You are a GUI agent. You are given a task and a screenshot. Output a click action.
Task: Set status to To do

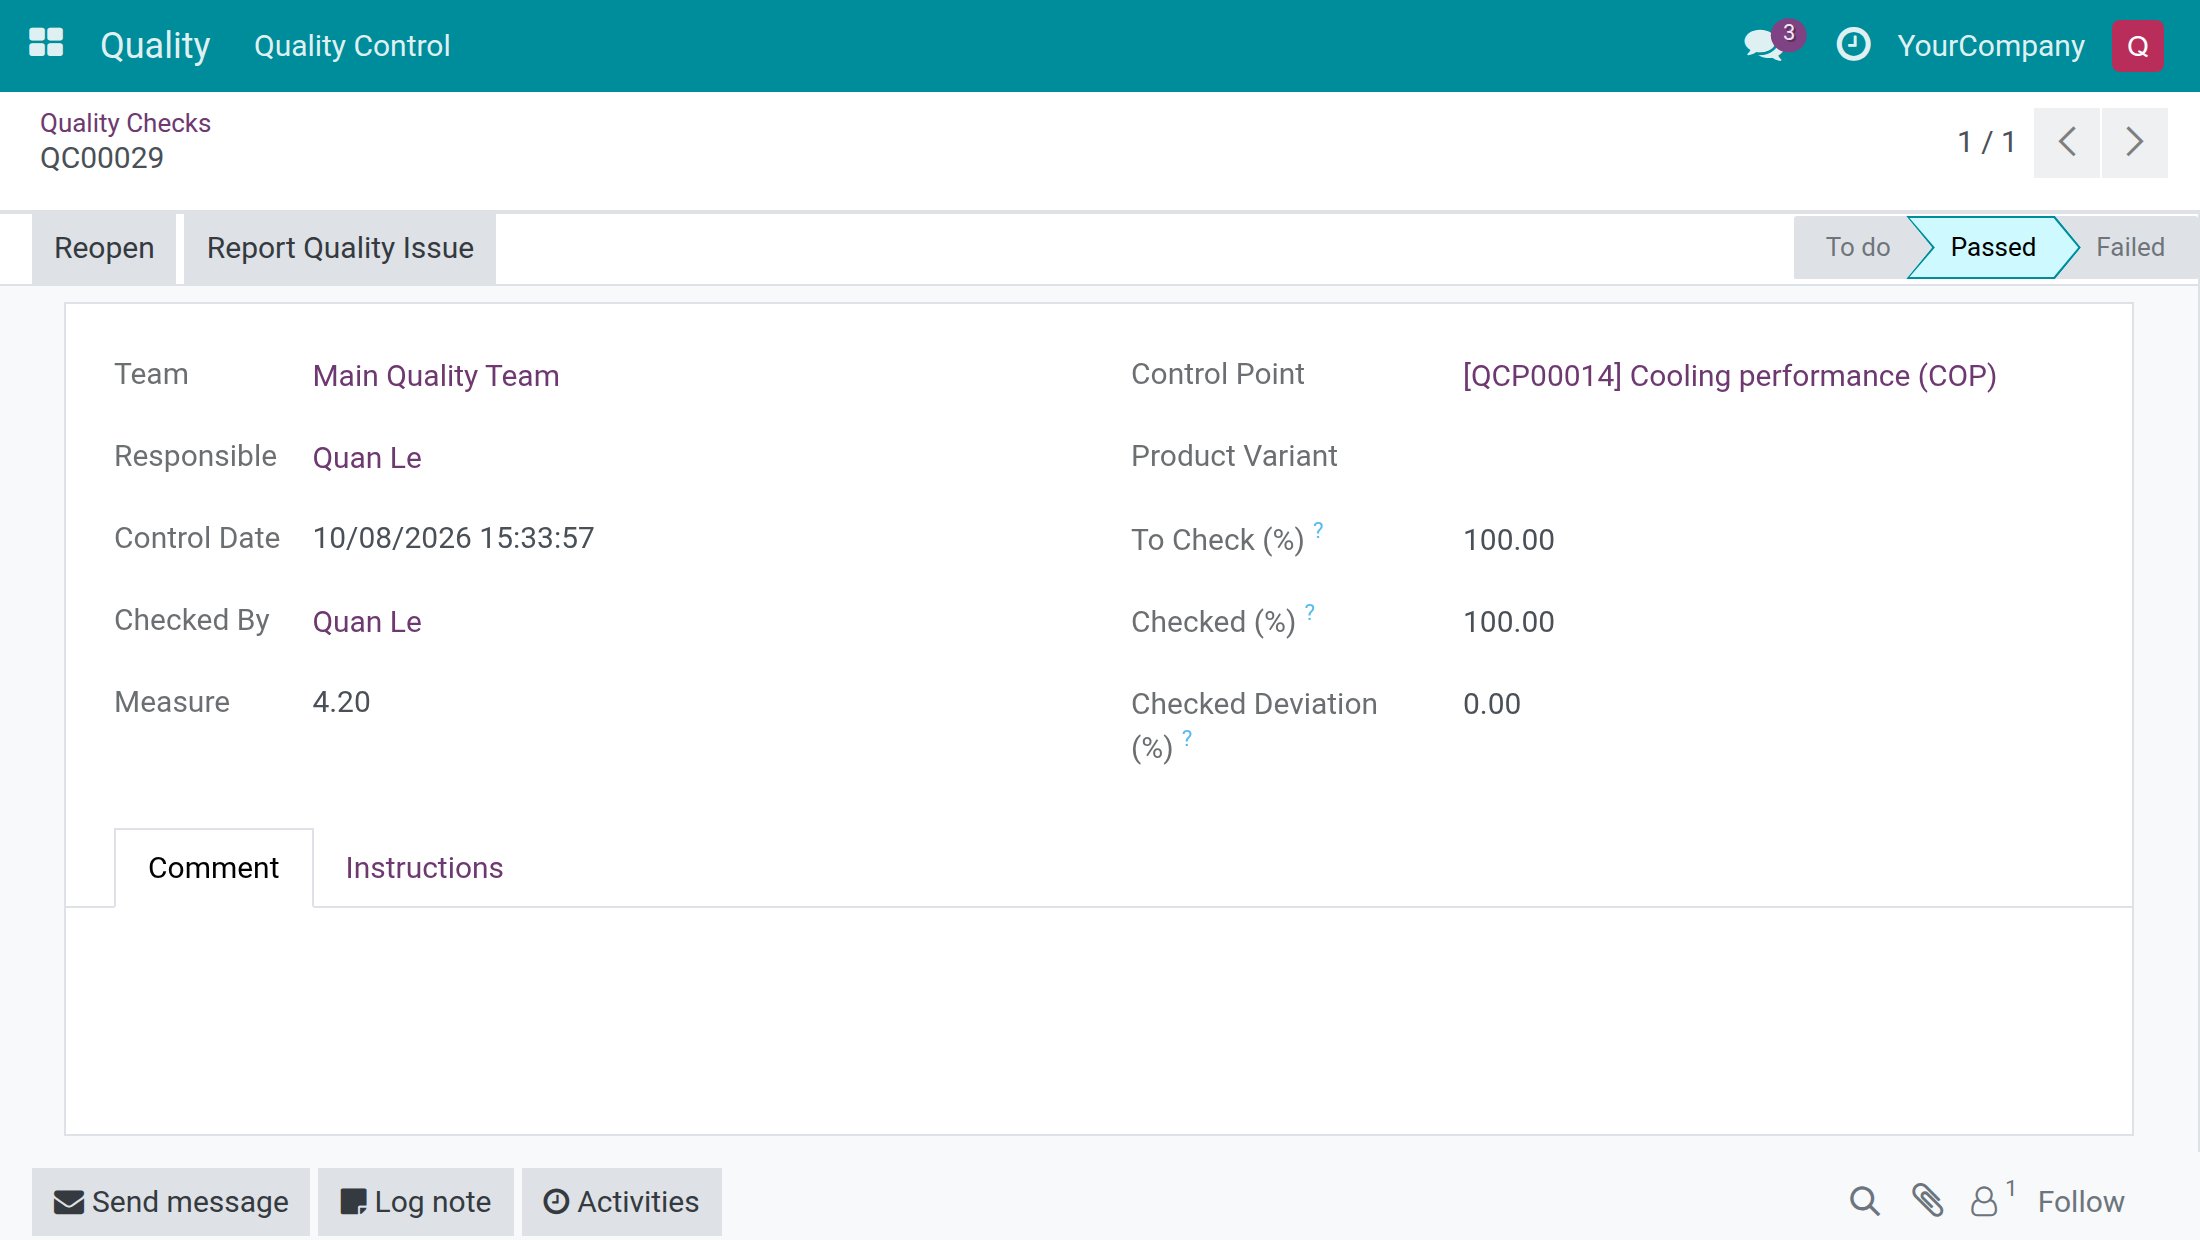1857,247
